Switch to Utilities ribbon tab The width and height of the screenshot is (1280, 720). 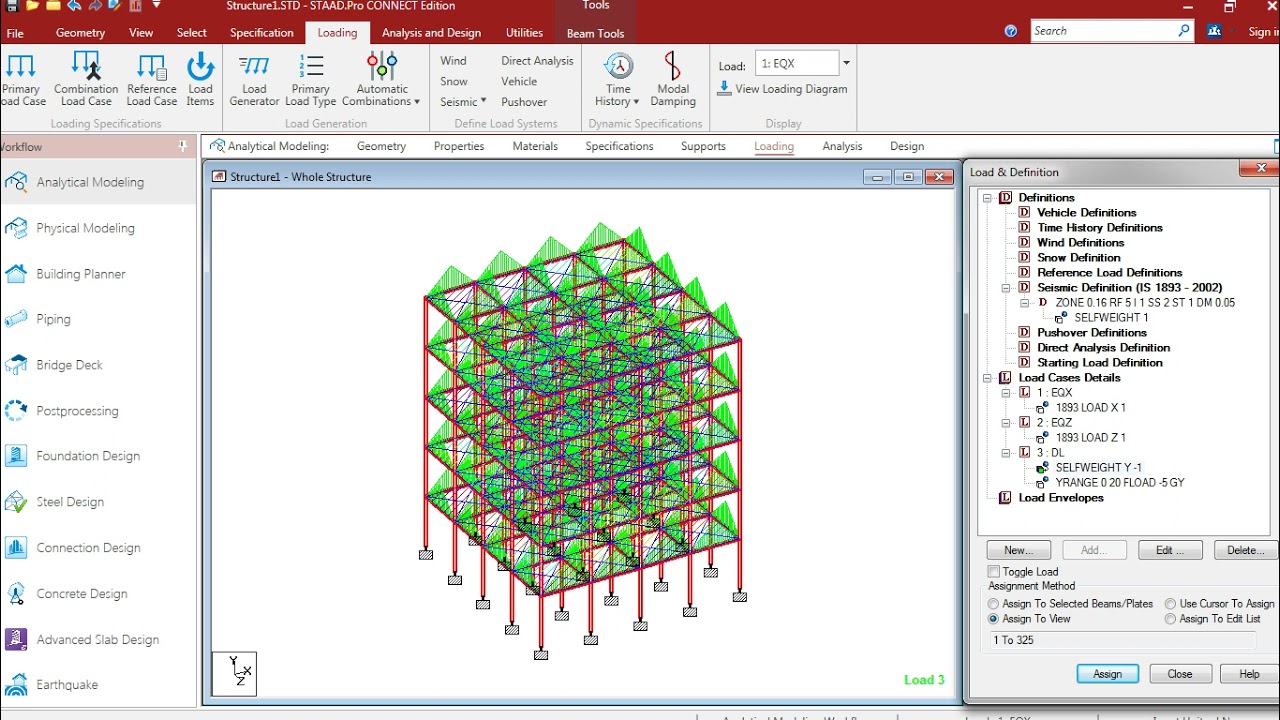tap(524, 33)
